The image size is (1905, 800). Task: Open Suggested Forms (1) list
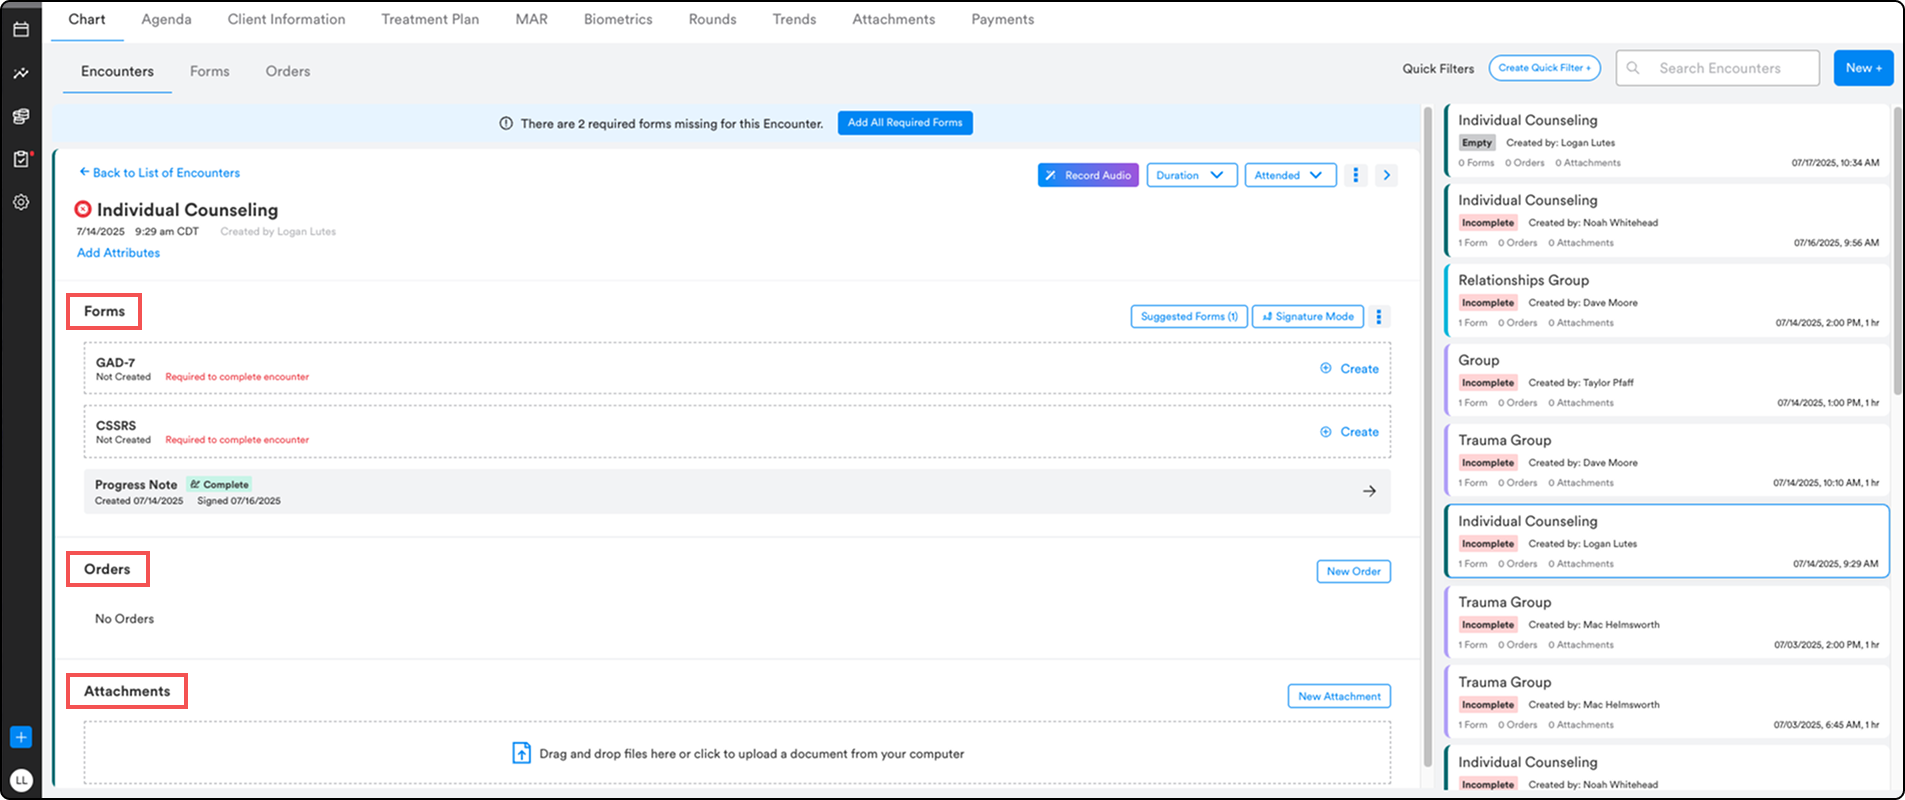(1188, 317)
